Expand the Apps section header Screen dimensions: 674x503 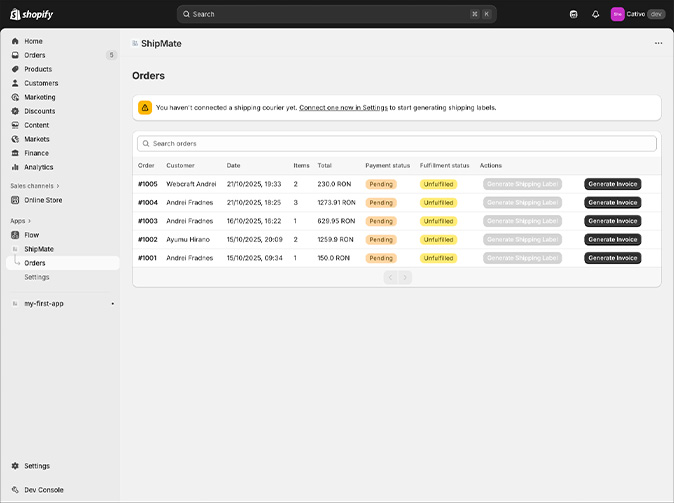coord(21,221)
